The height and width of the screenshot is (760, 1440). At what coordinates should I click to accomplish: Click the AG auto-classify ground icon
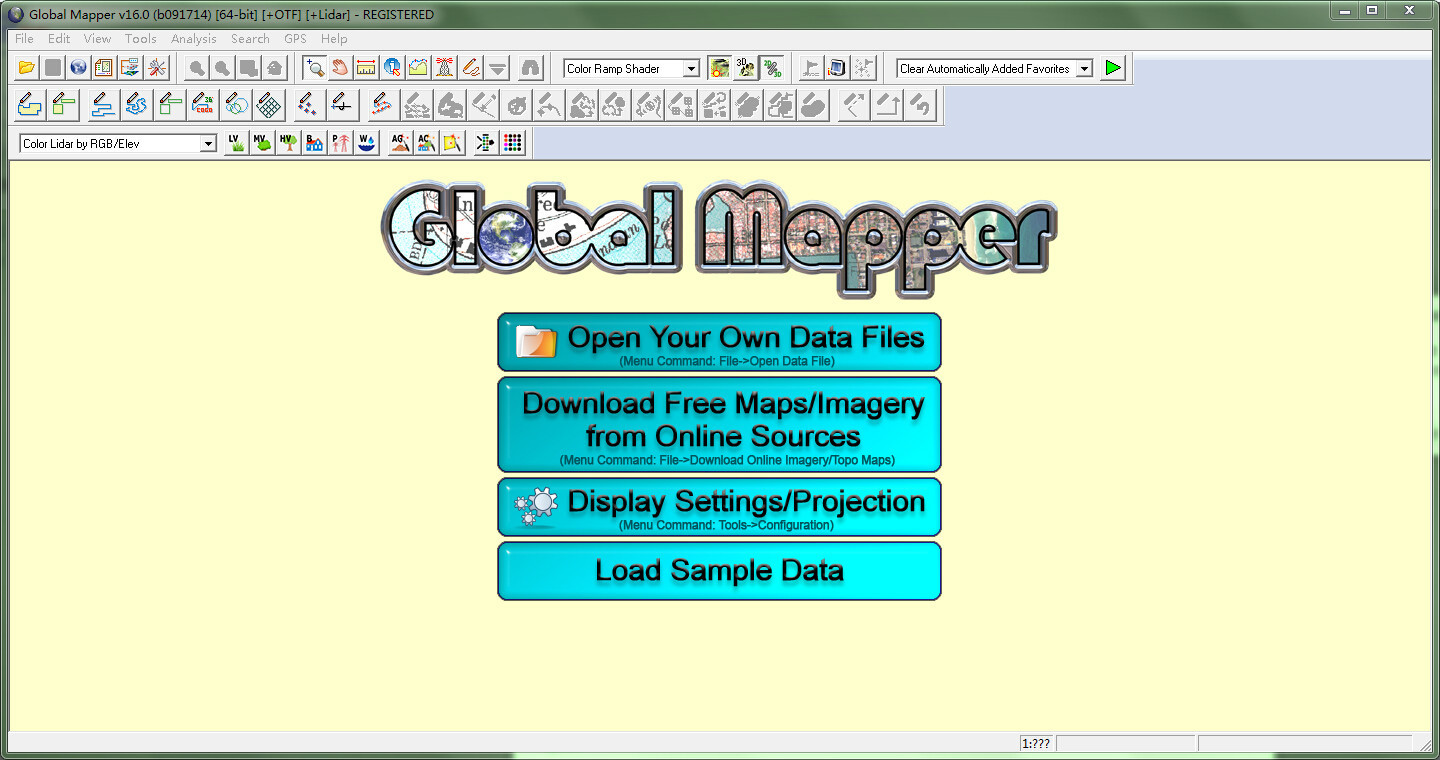(x=400, y=143)
